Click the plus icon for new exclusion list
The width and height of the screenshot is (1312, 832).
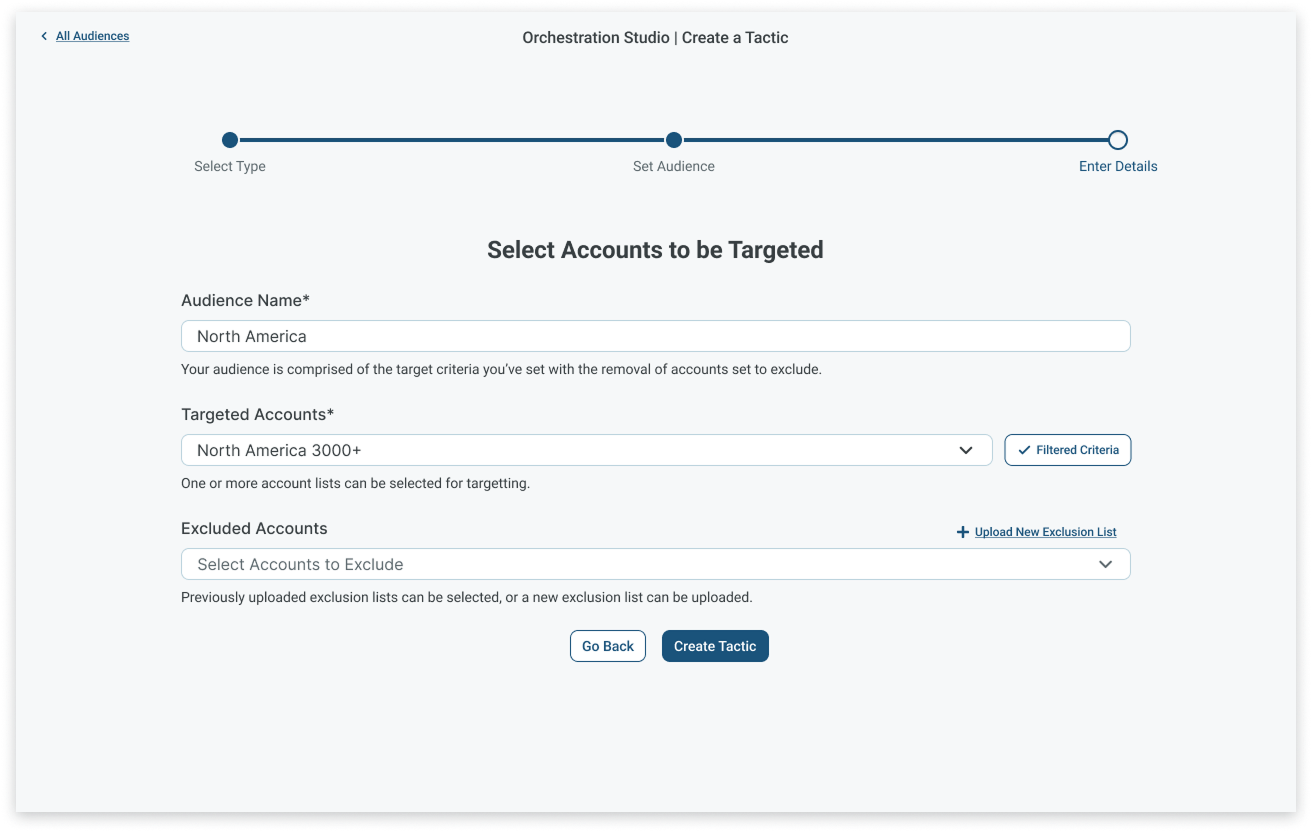pyautogui.click(x=963, y=532)
